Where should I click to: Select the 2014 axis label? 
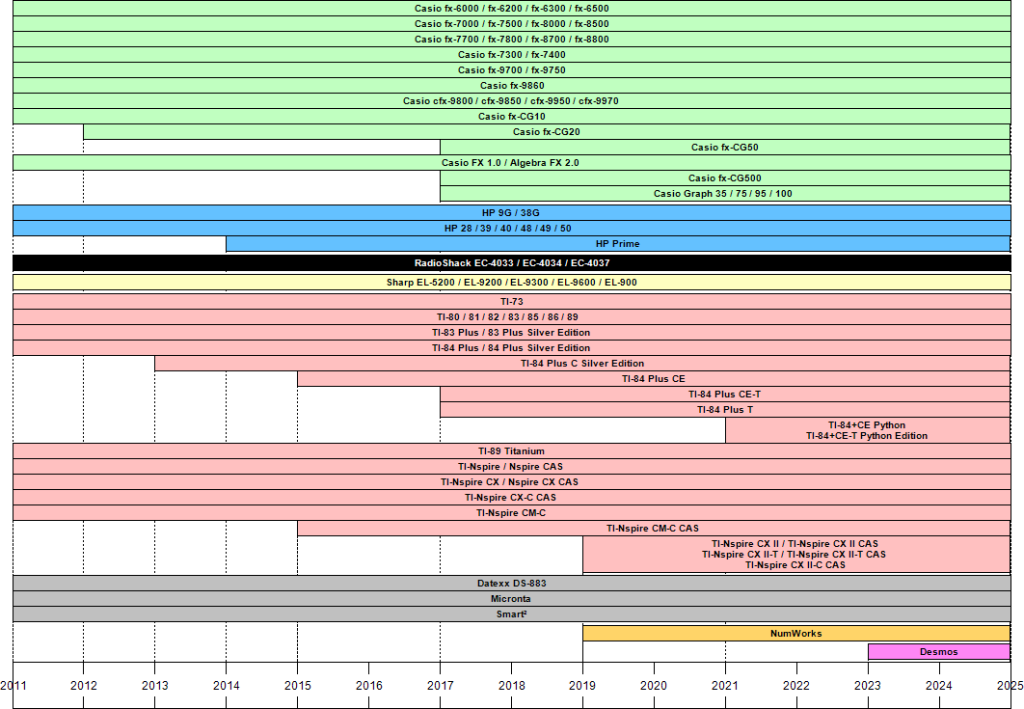pos(226,685)
